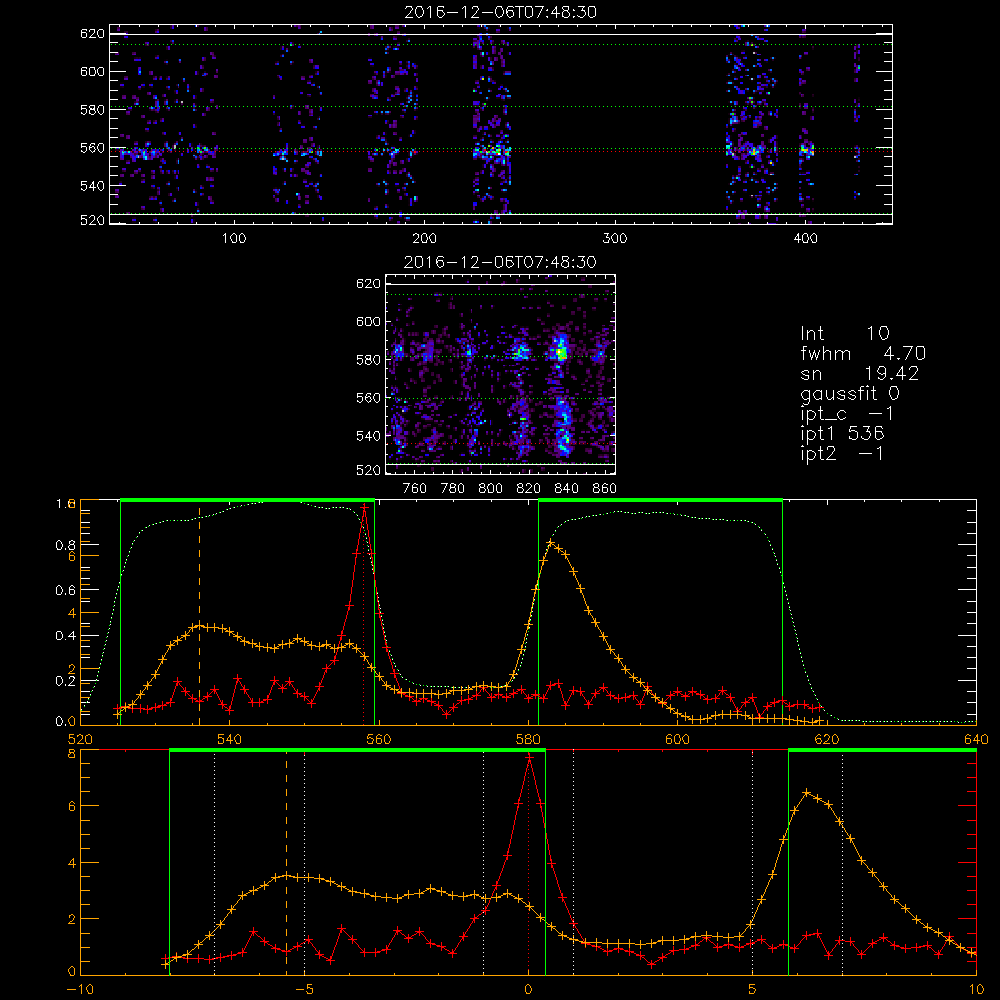Click the orange peak near 6 in bottom plot

tap(807, 792)
